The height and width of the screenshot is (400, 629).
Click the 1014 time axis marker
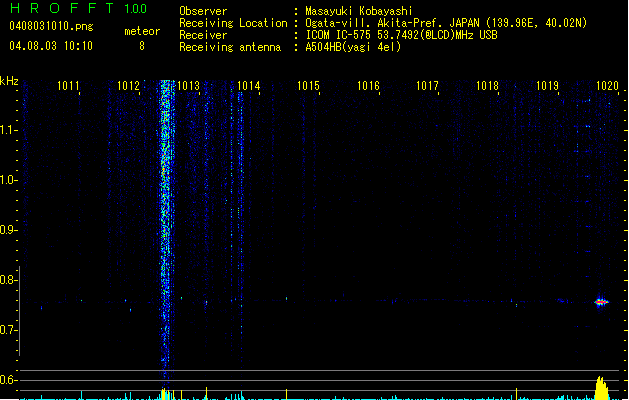coord(248,86)
